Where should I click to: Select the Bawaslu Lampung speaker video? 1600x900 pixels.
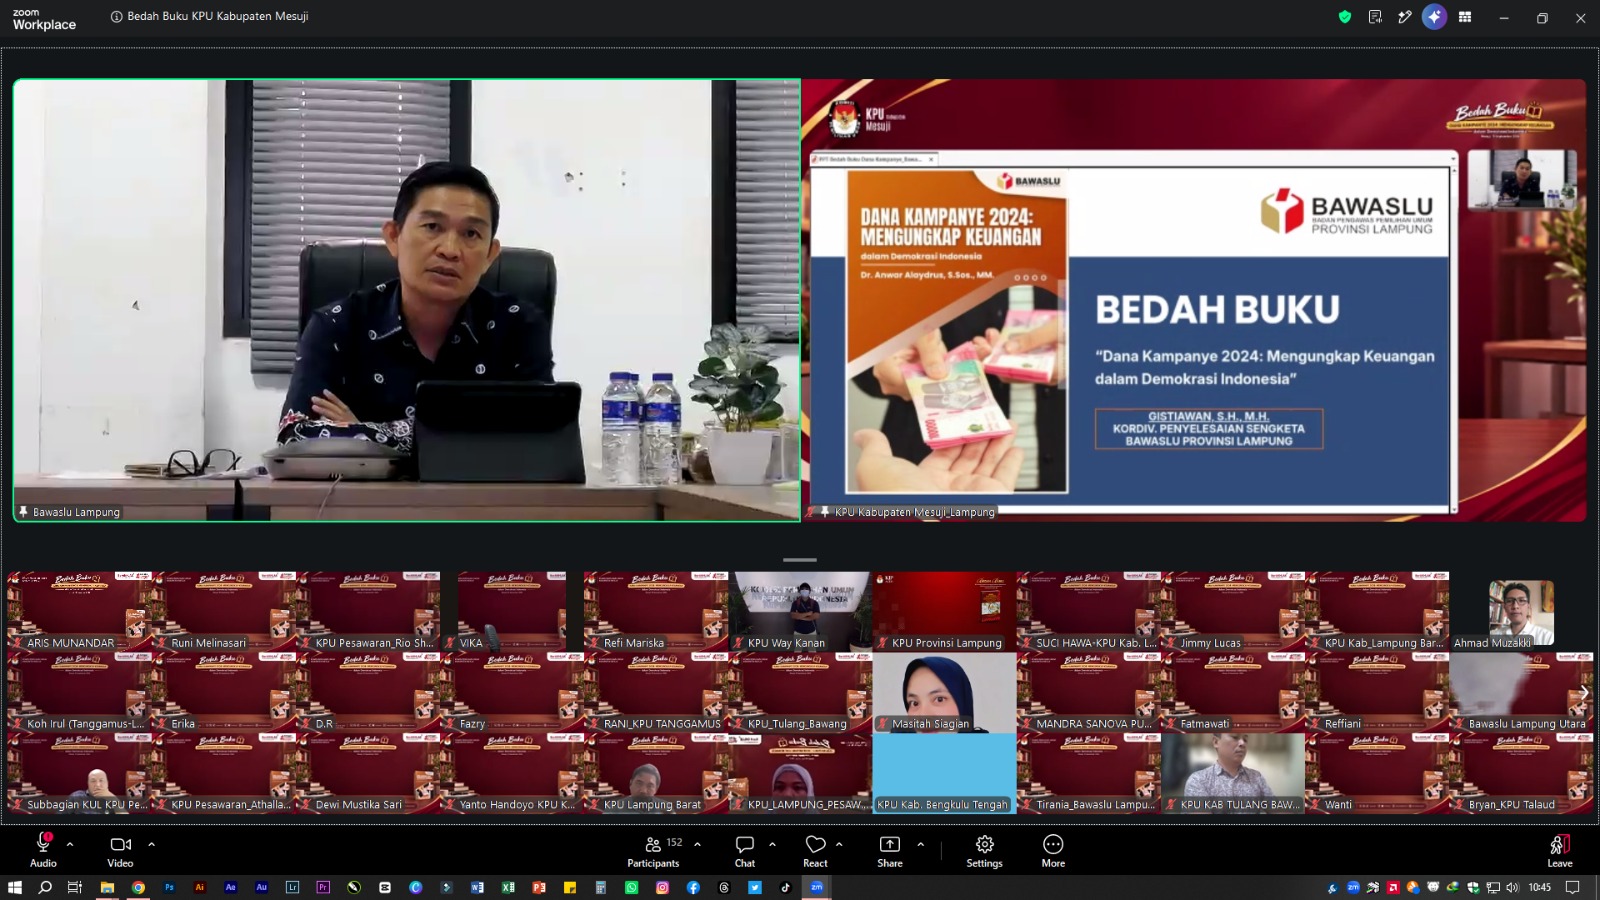click(x=407, y=300)
